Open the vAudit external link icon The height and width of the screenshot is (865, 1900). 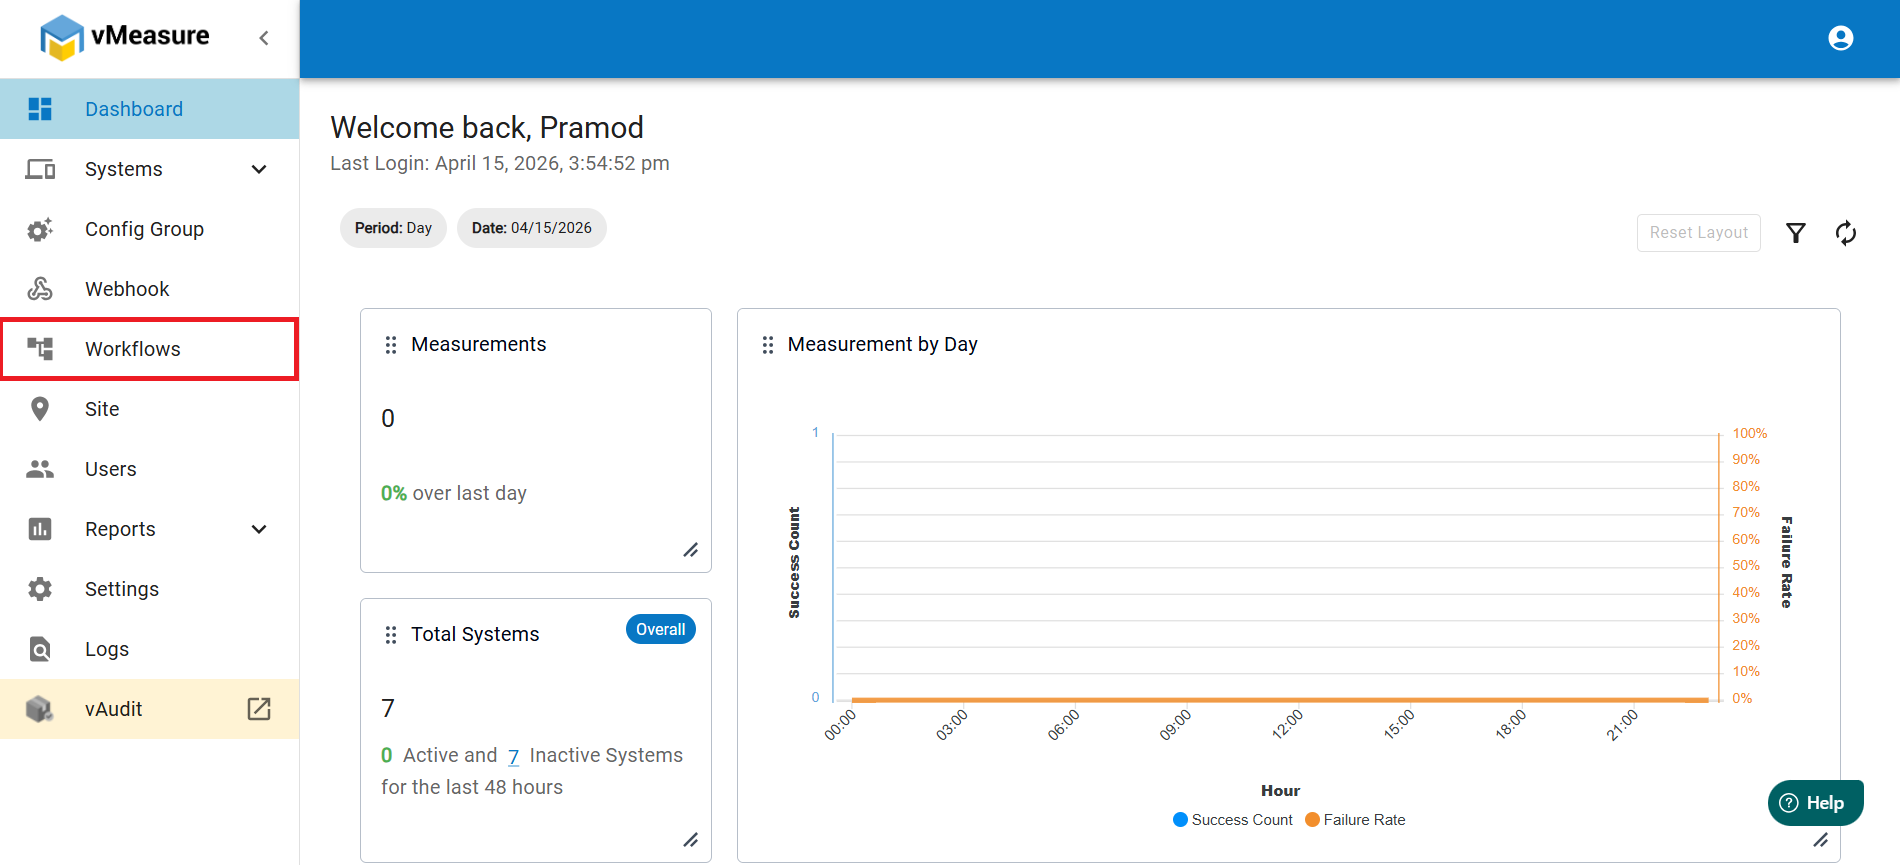[259, 709]
